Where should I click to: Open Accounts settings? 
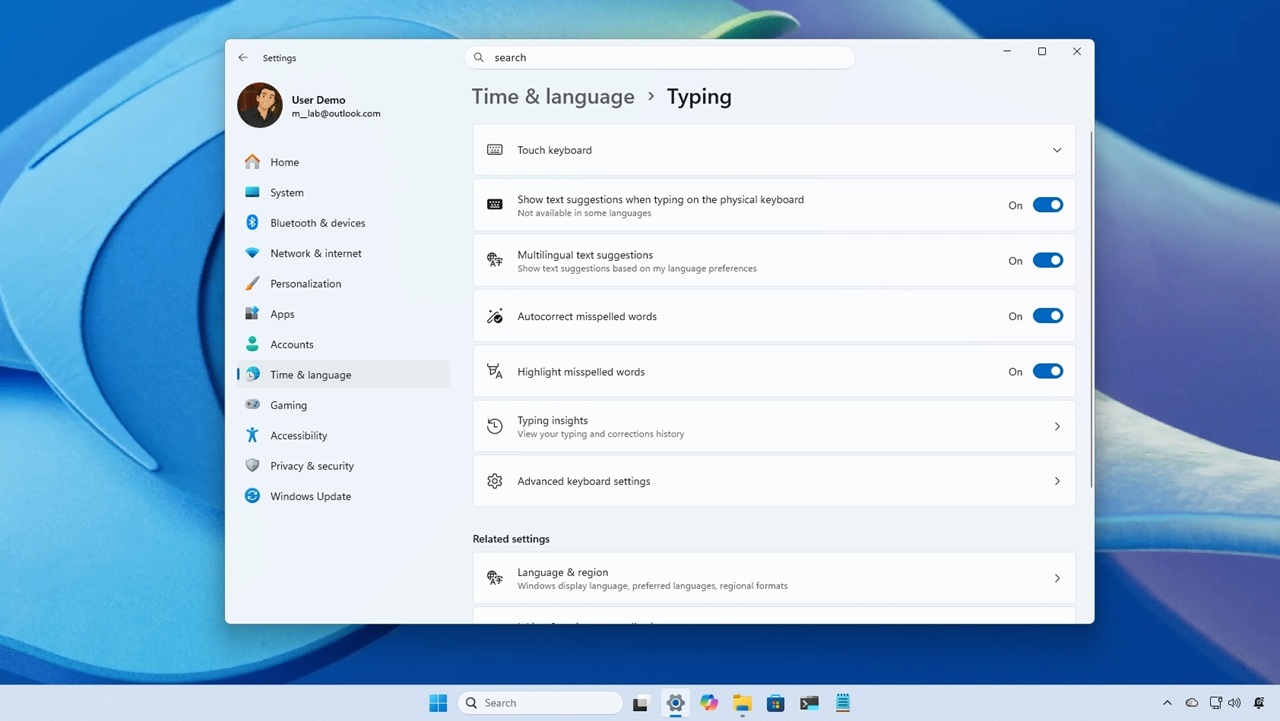click(291, 344)
